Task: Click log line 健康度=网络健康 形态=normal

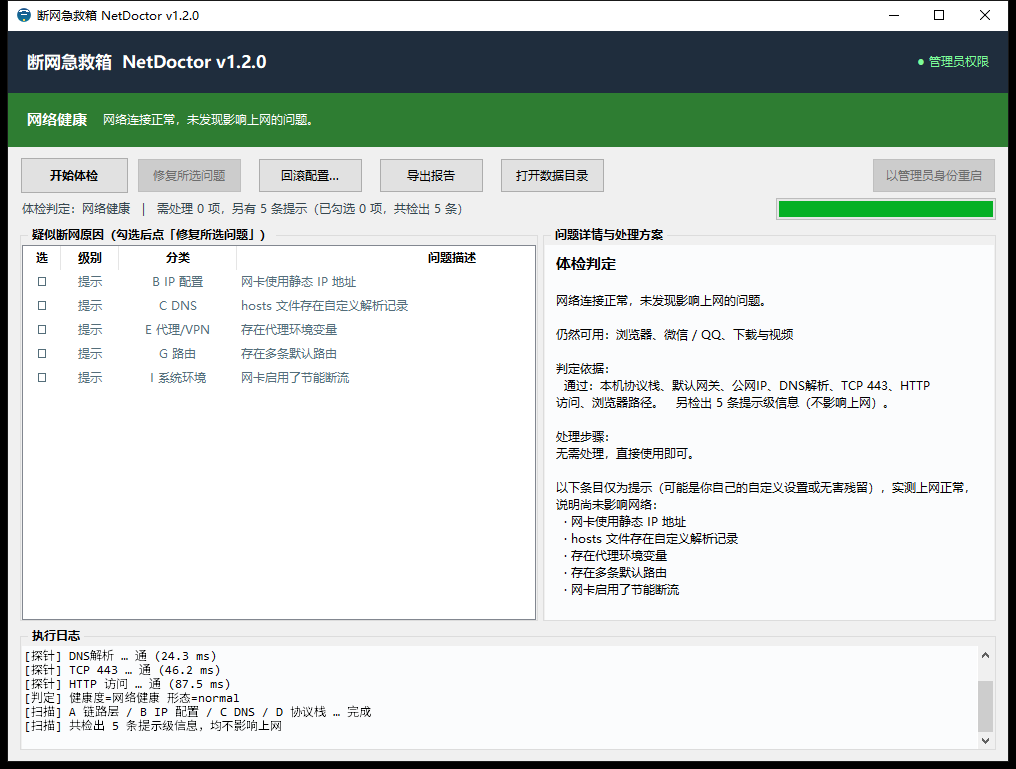Action: [132, 698]
